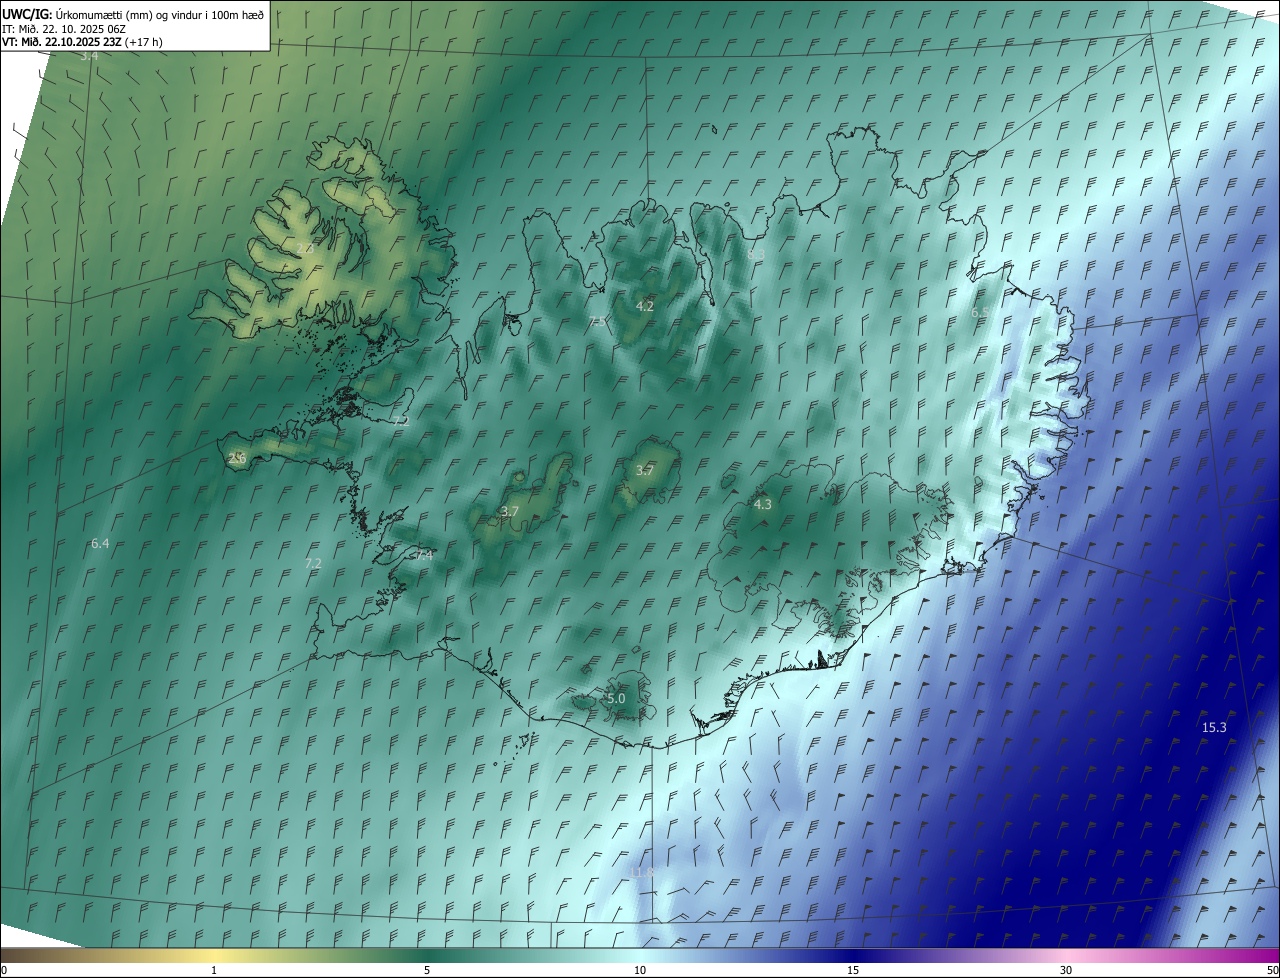Viewport: 1280px width, 978px height.
Task: Click the "(+17 h)" forecast offset text
Action: pyautogui.click(x=144, y=42)
